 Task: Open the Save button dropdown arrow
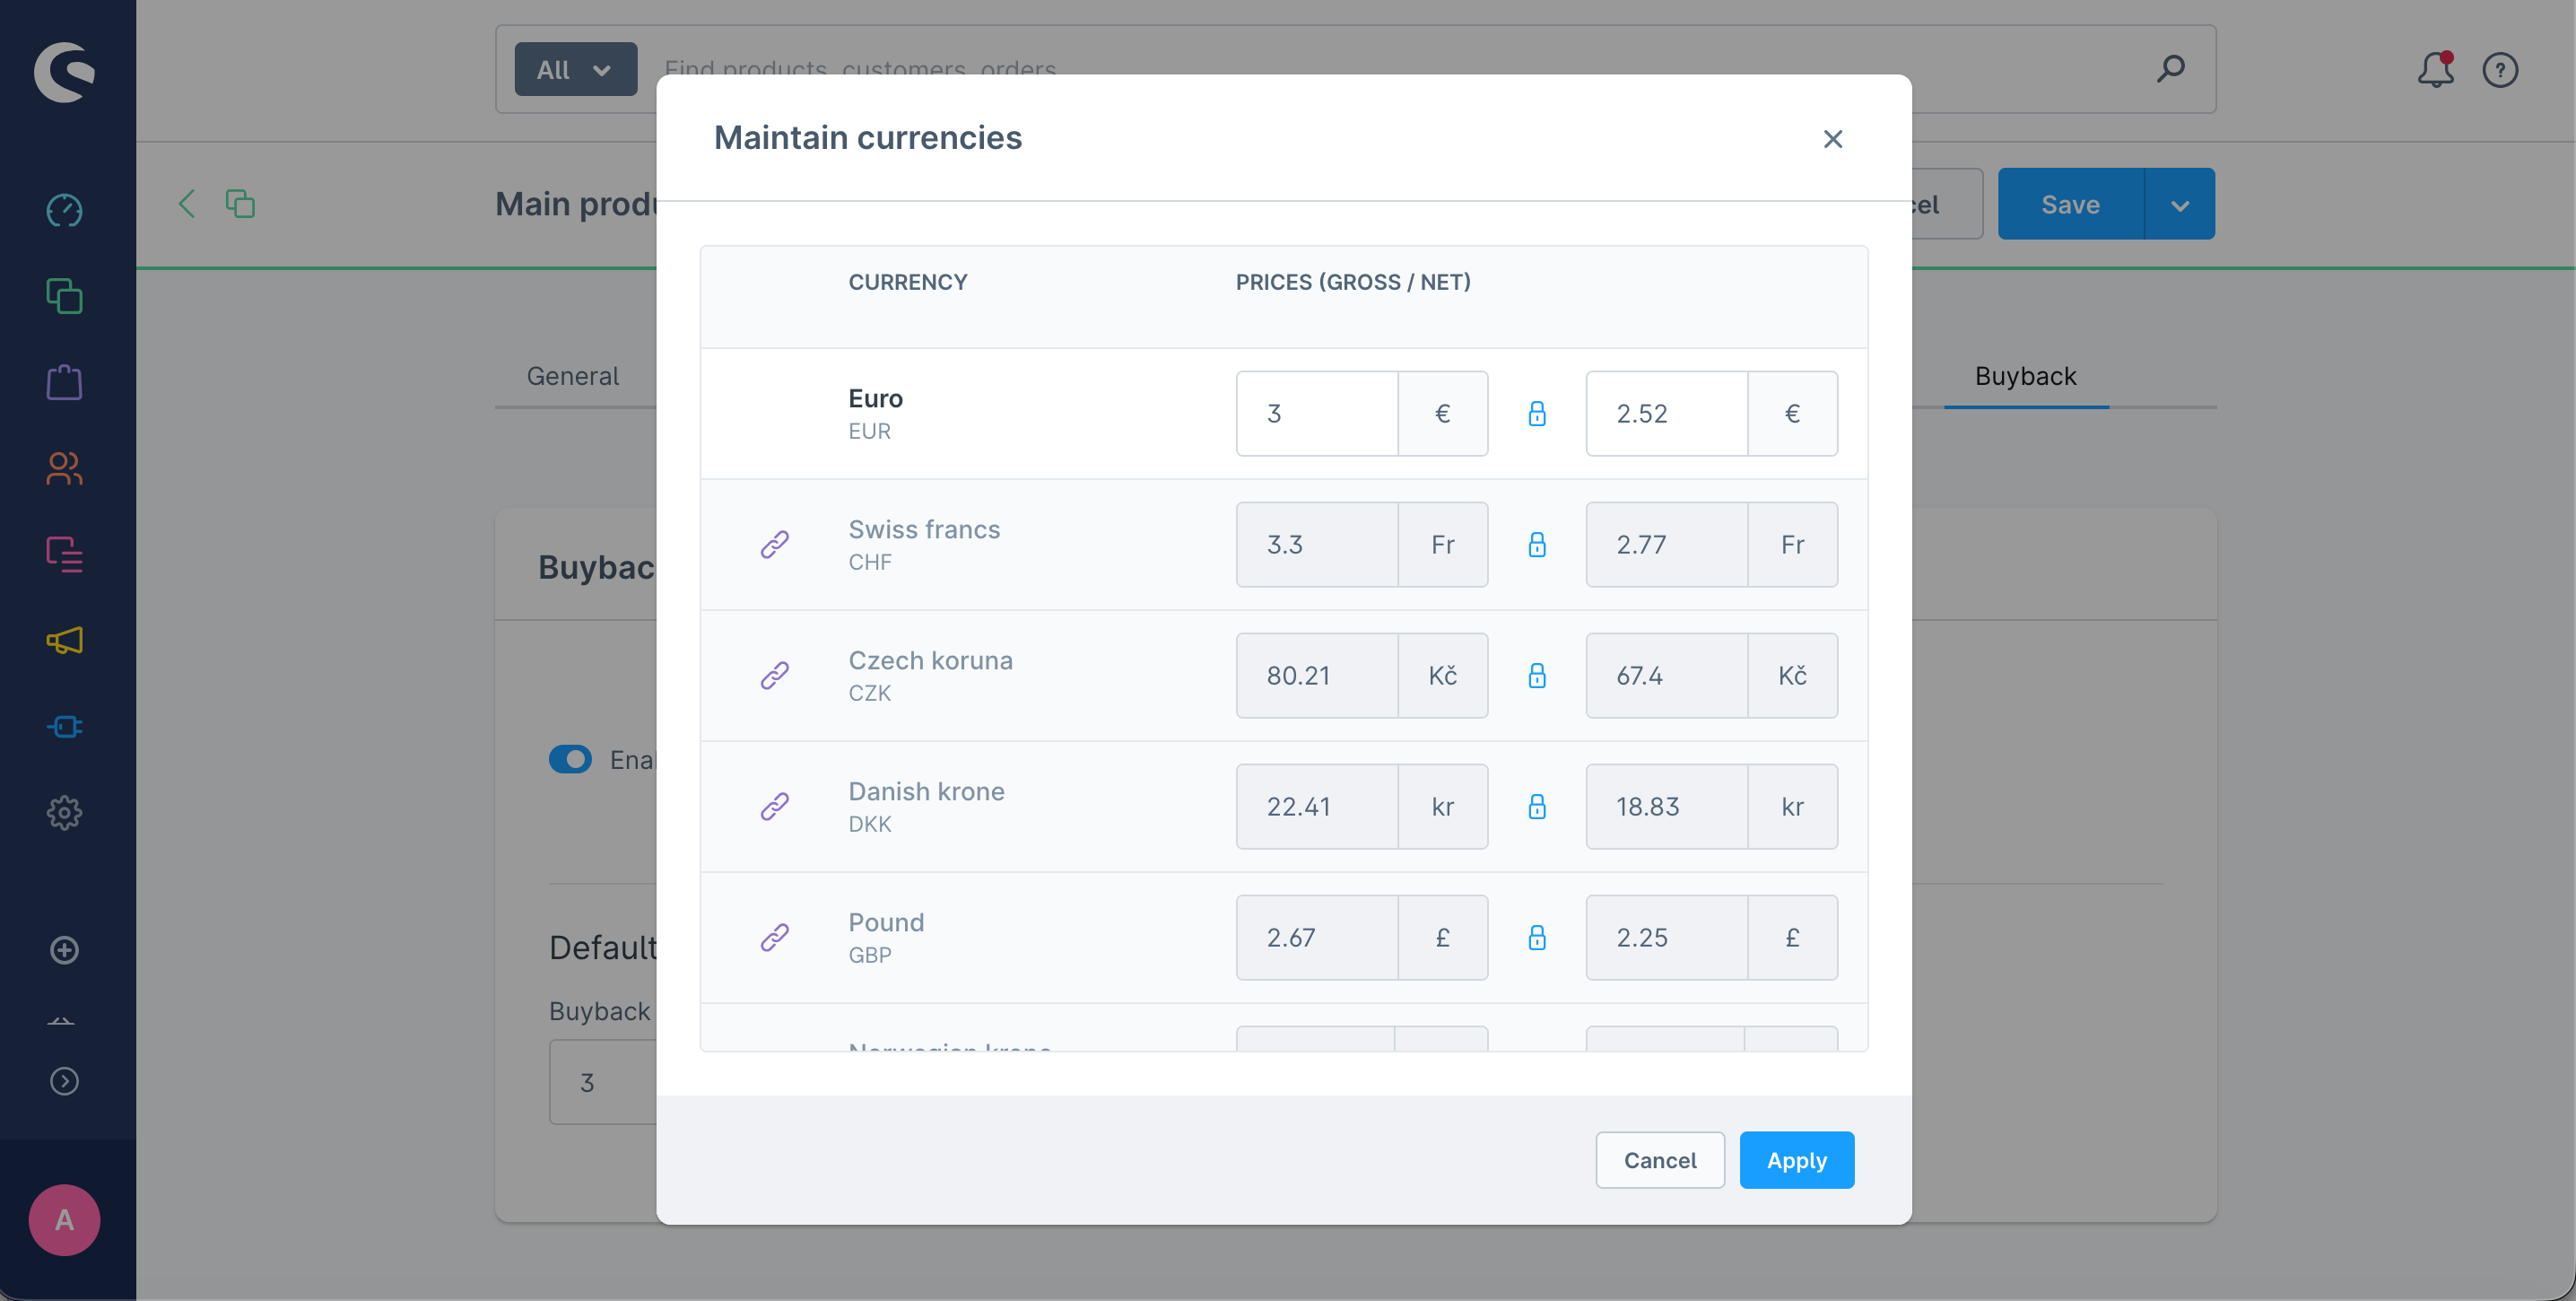point(2180,205)
